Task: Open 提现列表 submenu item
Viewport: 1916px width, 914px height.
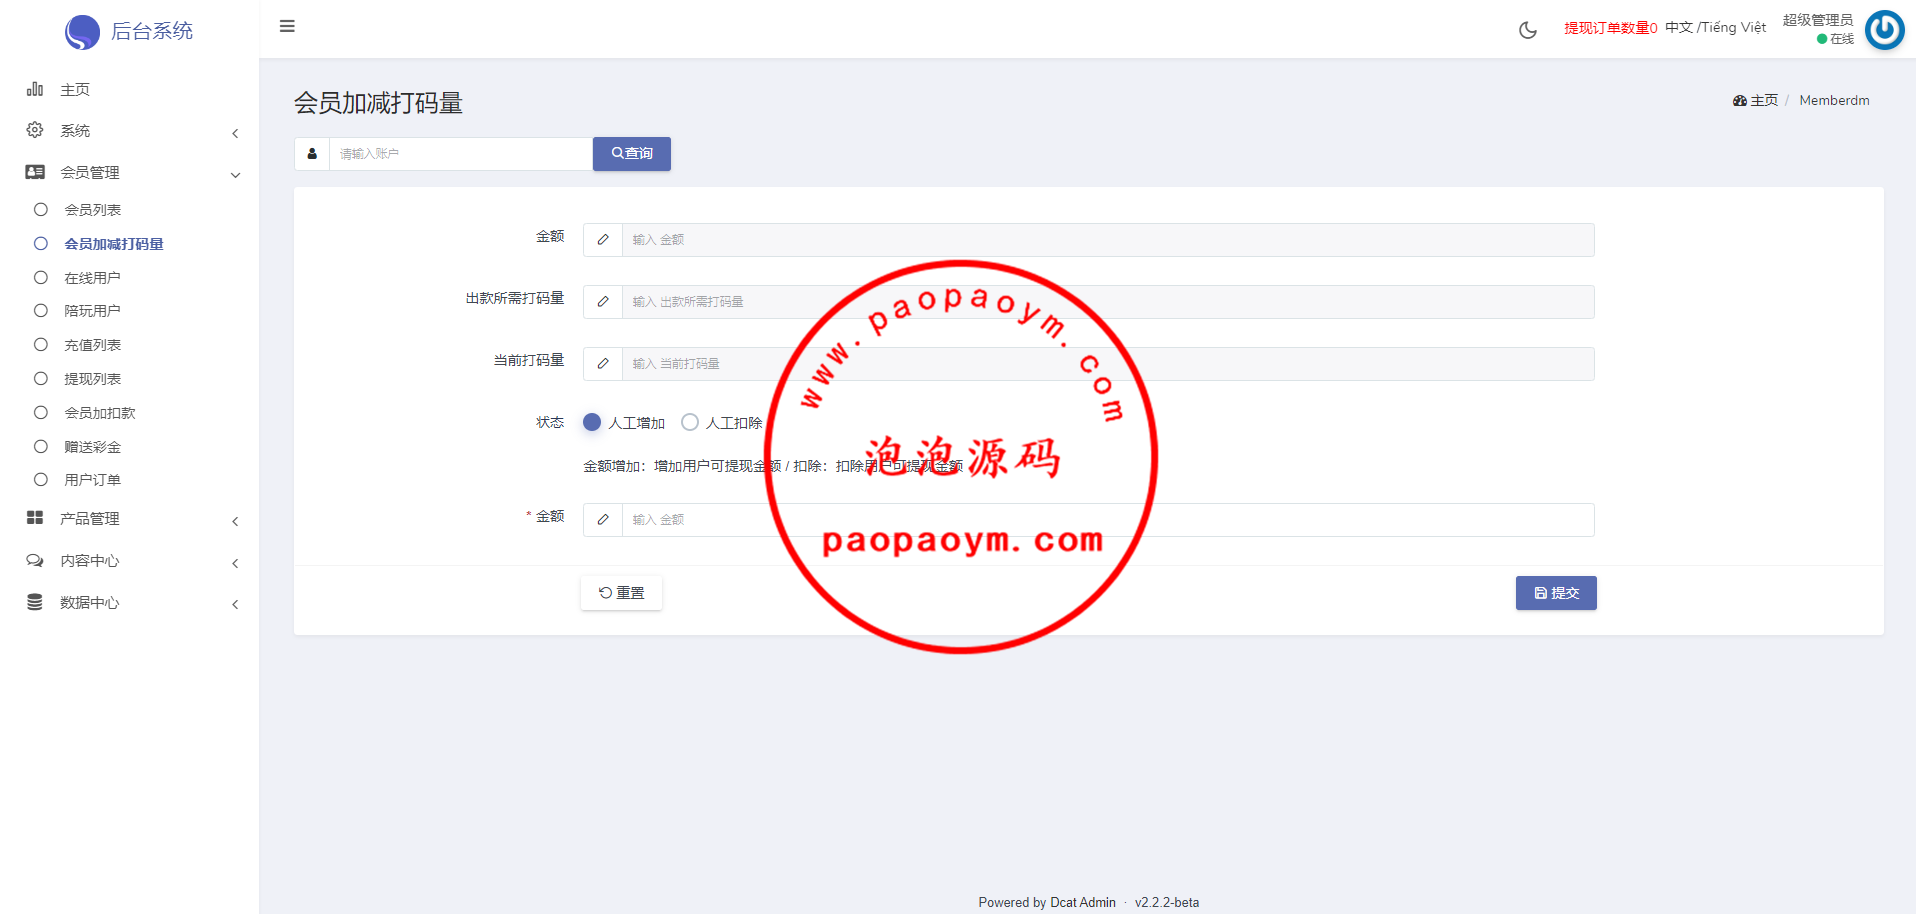Action: 93,379
